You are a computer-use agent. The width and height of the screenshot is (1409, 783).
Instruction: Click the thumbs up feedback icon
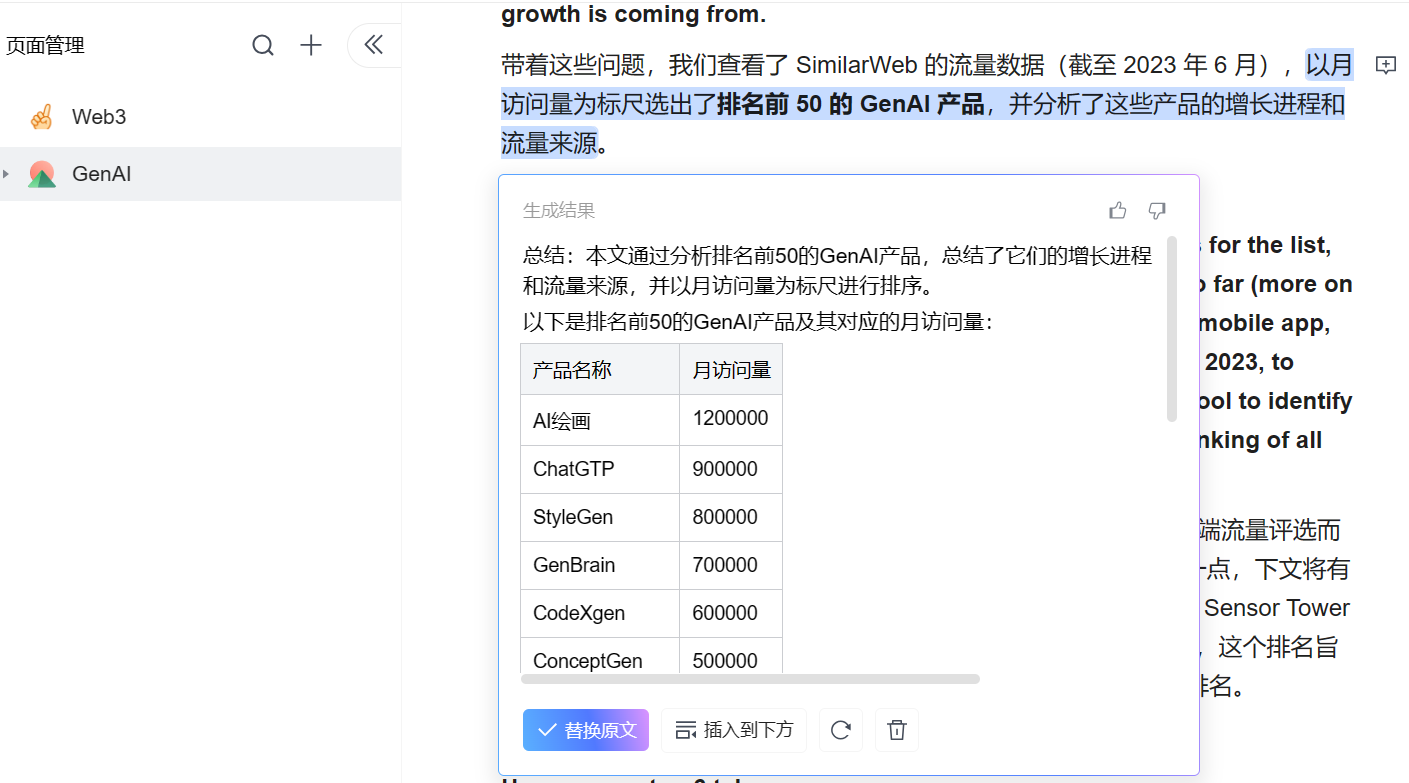pos(1118,210)
